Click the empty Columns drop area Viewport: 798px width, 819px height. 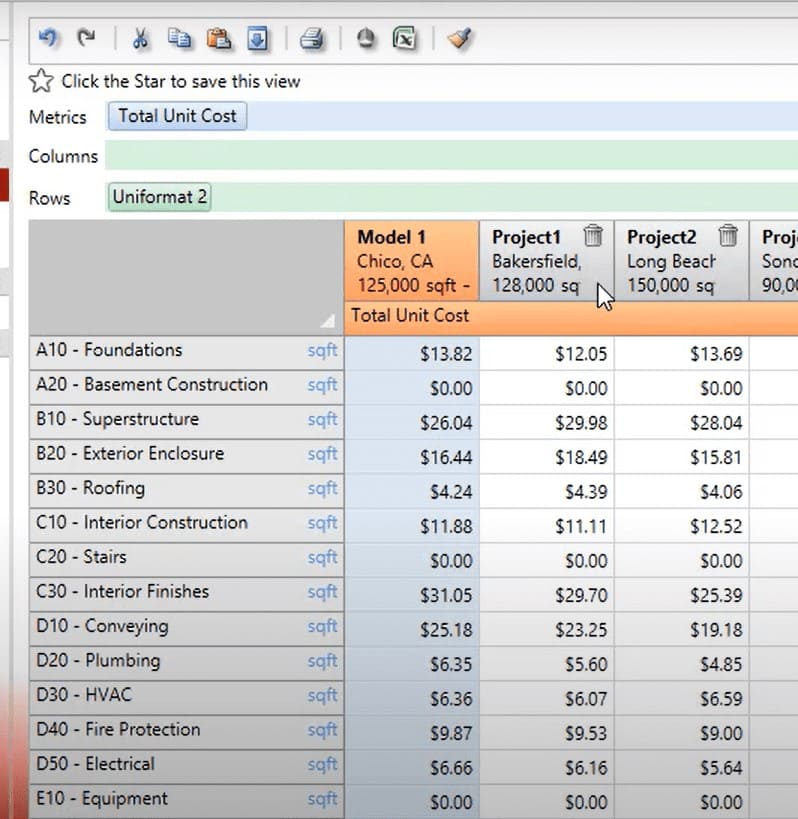click(x=450, y=156)
